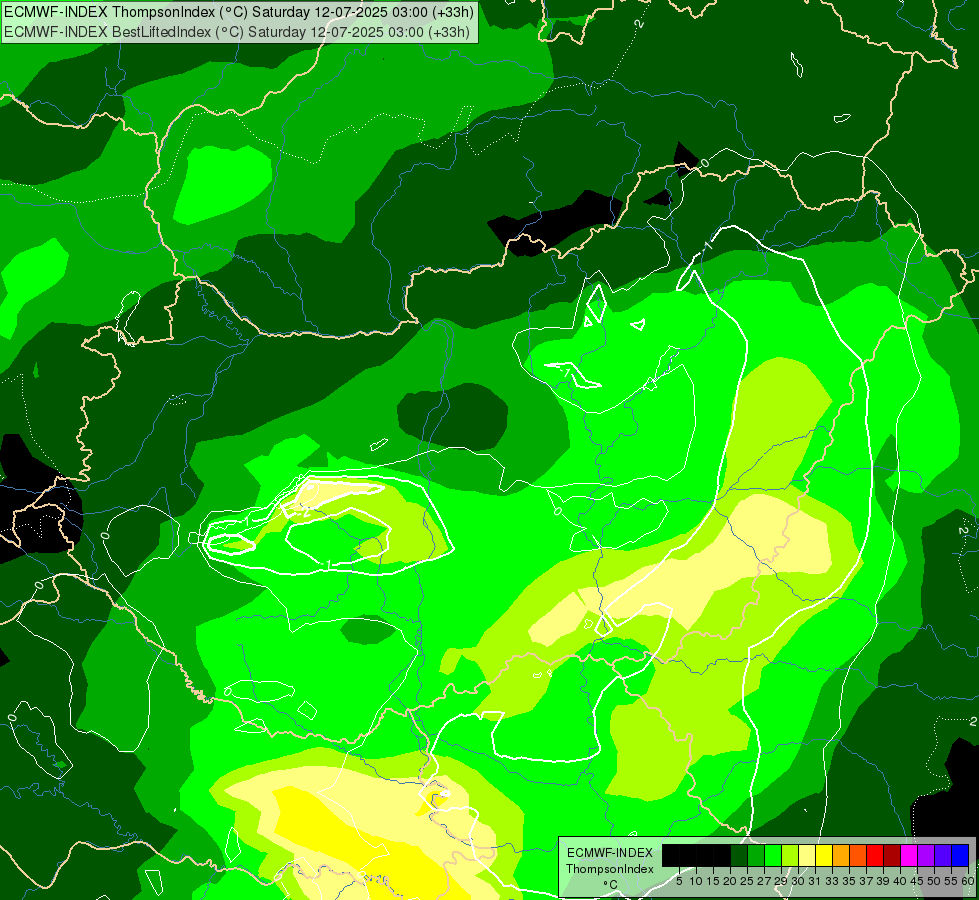Screen dimensions: 979x900
Task: Click legend scale value "60"
Action: point(968,882)
